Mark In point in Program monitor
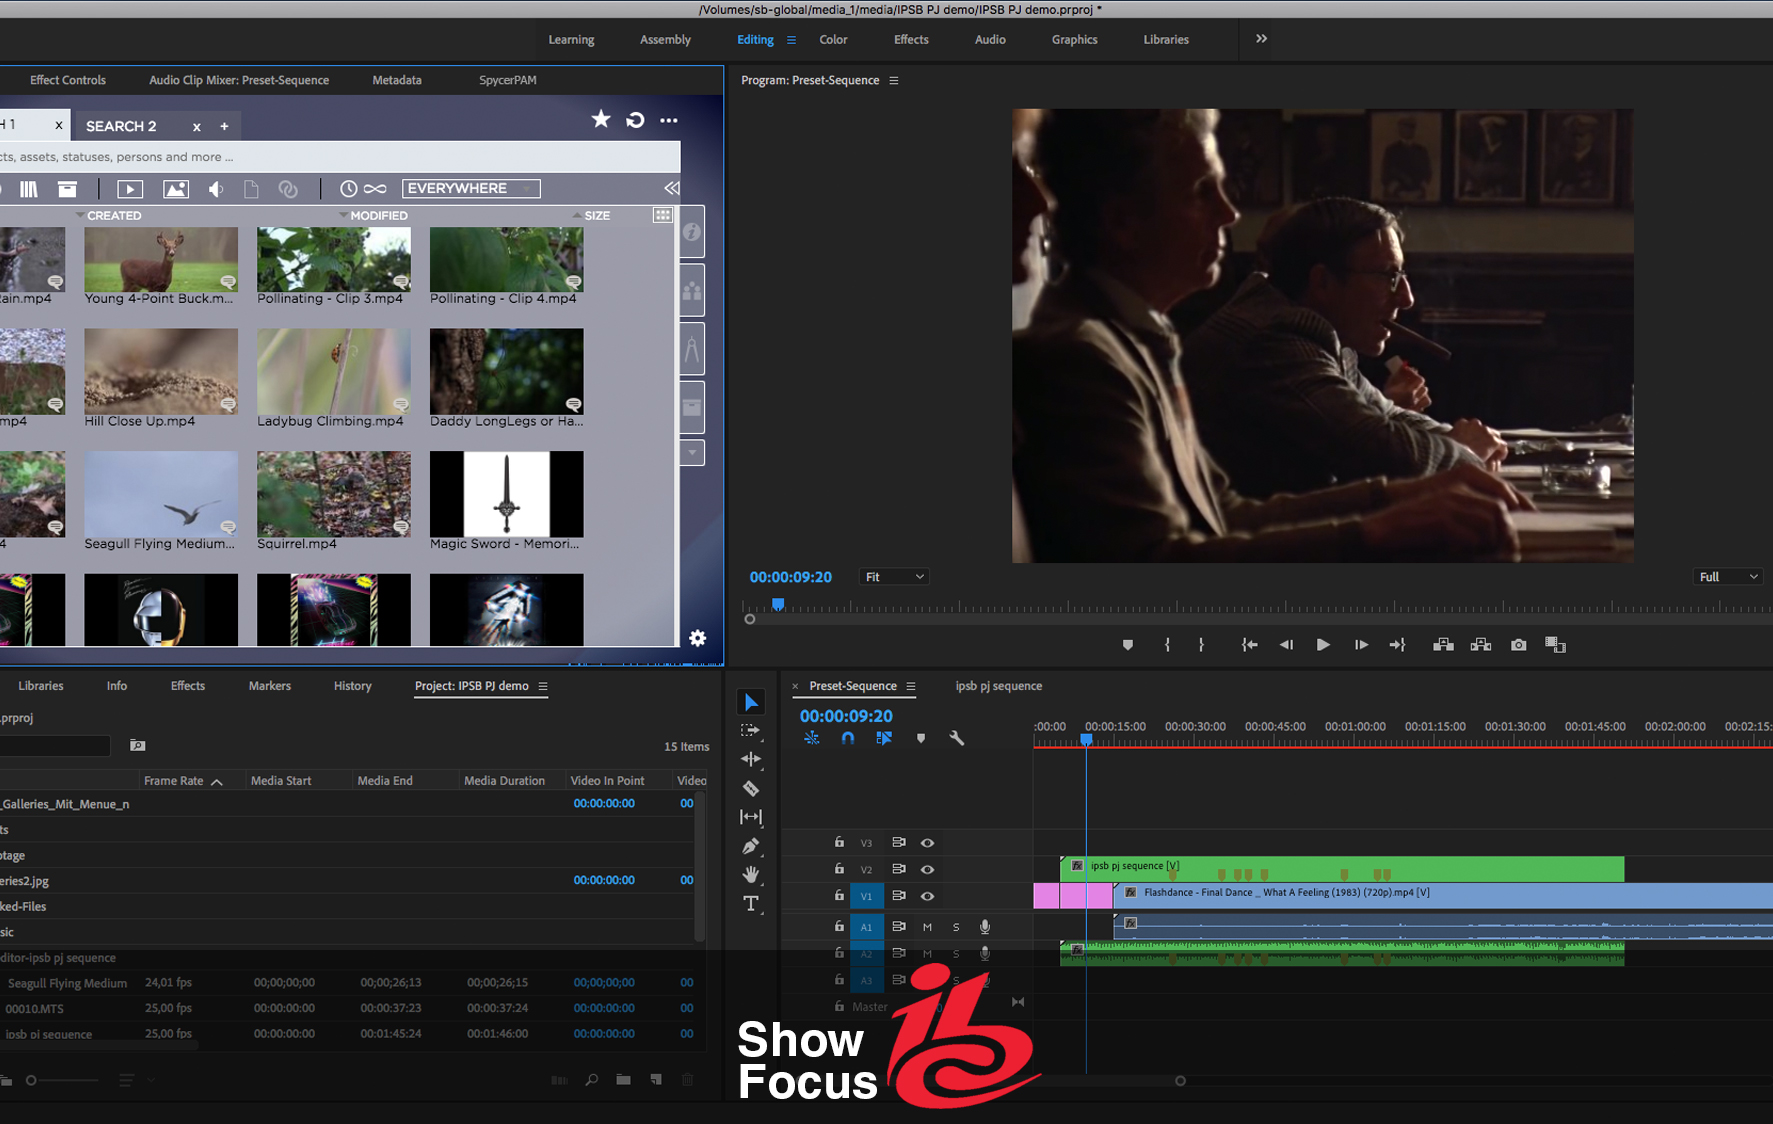Viewport: 1773px width, 1124px height. (x=1167, y=645)
